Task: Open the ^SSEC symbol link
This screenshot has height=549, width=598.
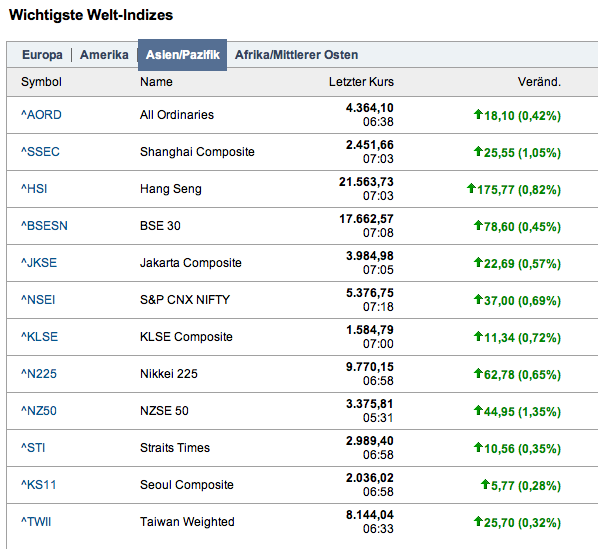Action: (x=40, y=152)
